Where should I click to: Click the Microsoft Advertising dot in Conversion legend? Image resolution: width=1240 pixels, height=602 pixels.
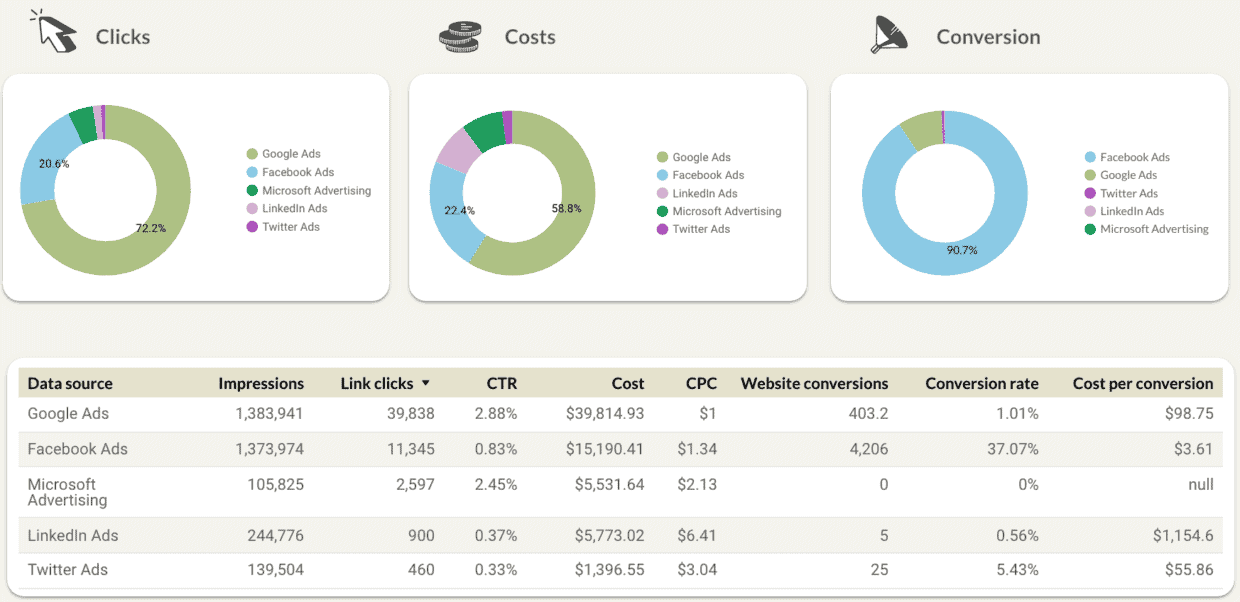tap(1089, 229)
